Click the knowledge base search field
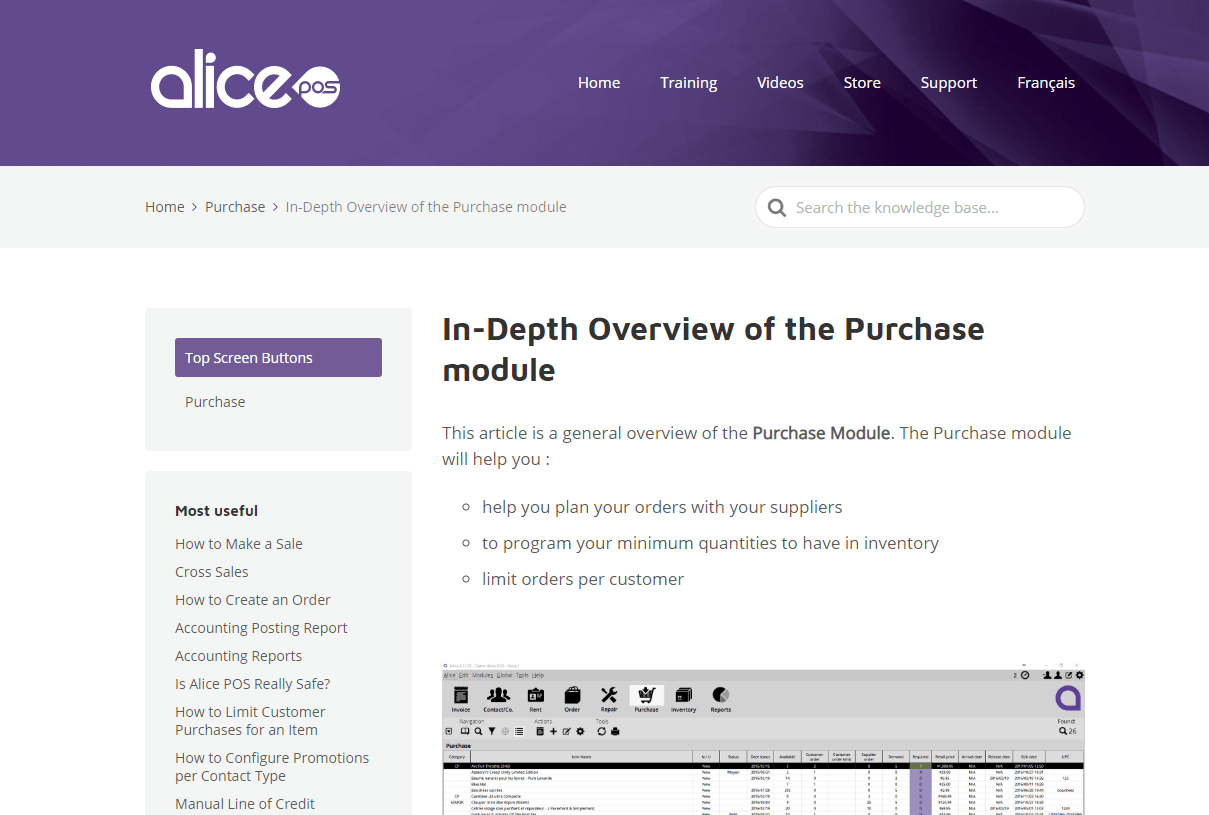Image resolution: width=1209 pixels, height=815 pixels. (x=919, y=207)
